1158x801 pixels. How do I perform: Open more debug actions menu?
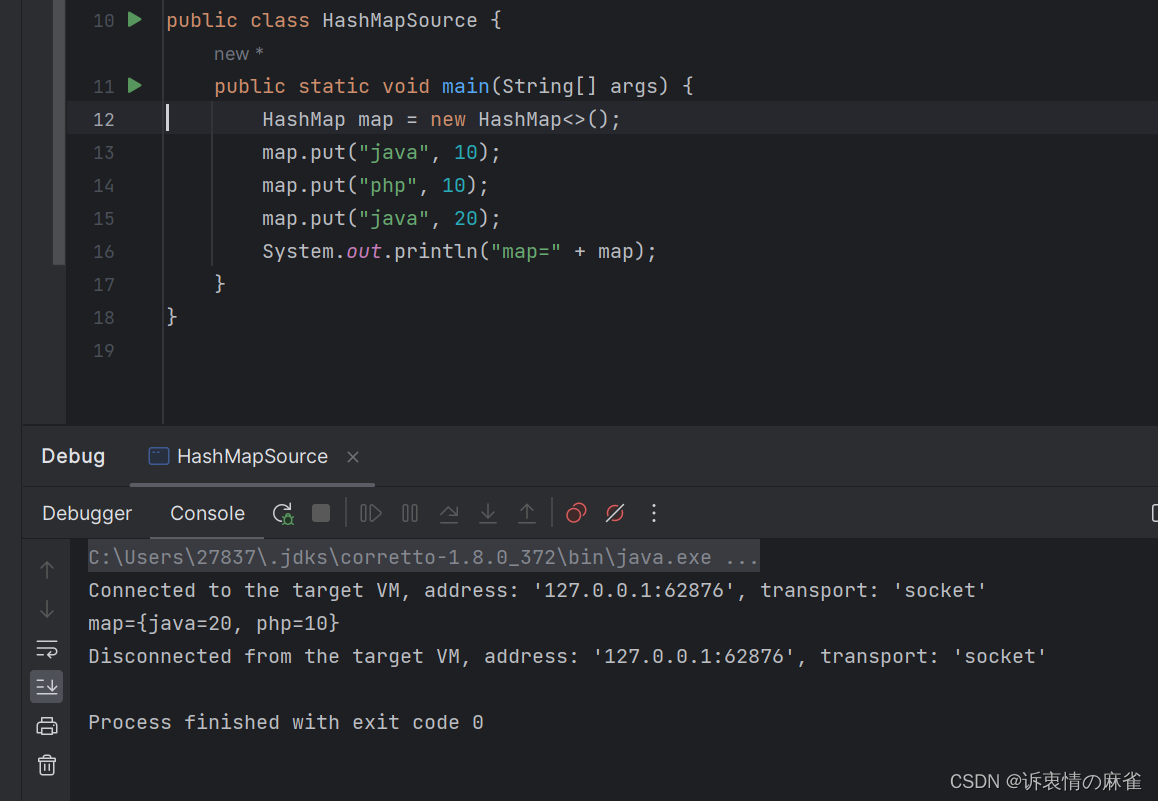[654, 513]
